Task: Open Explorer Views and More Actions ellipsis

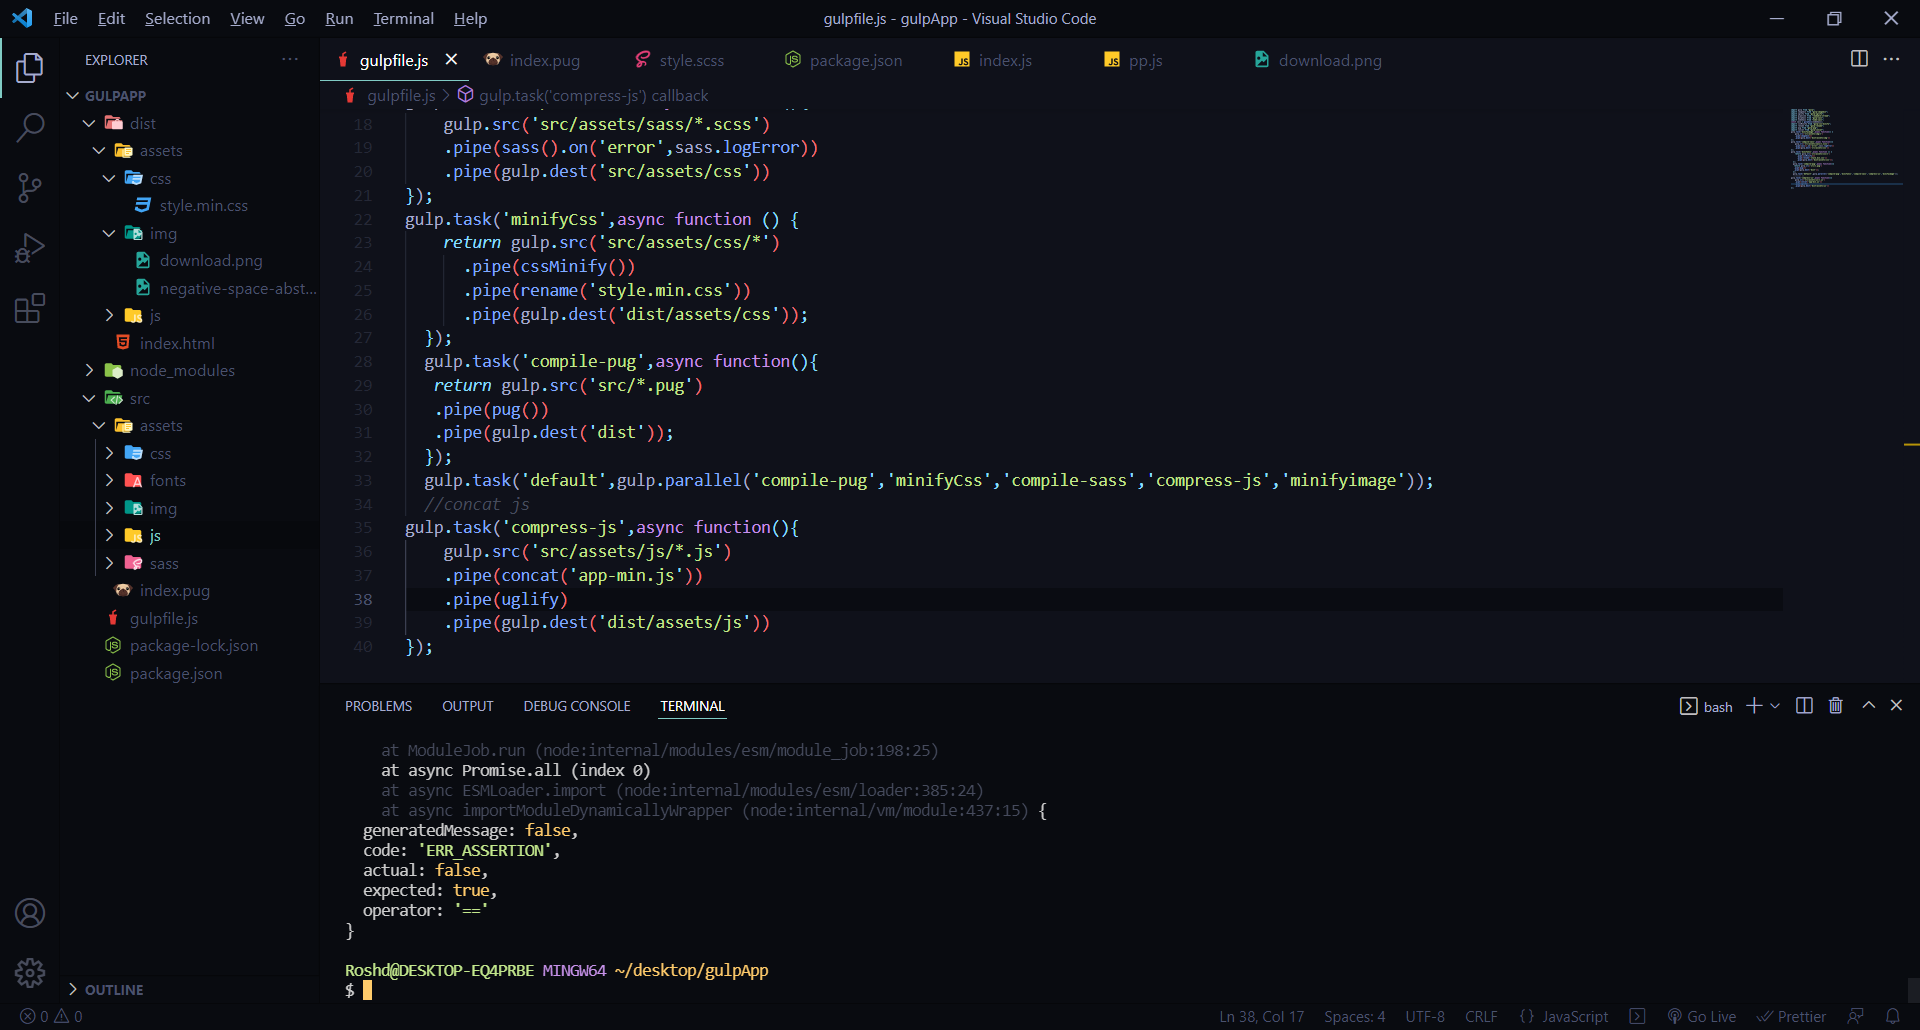Action: point(290,59)
